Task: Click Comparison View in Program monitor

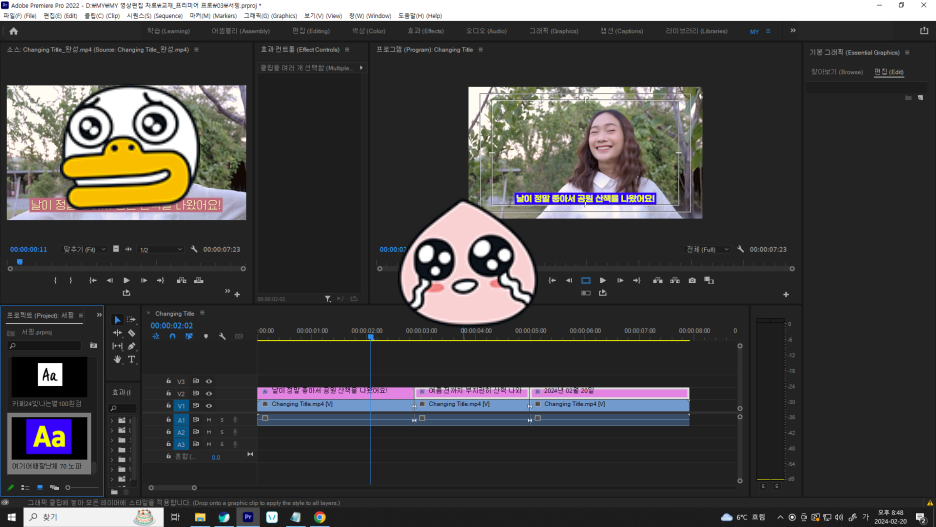Action: (x=709, y=281)
